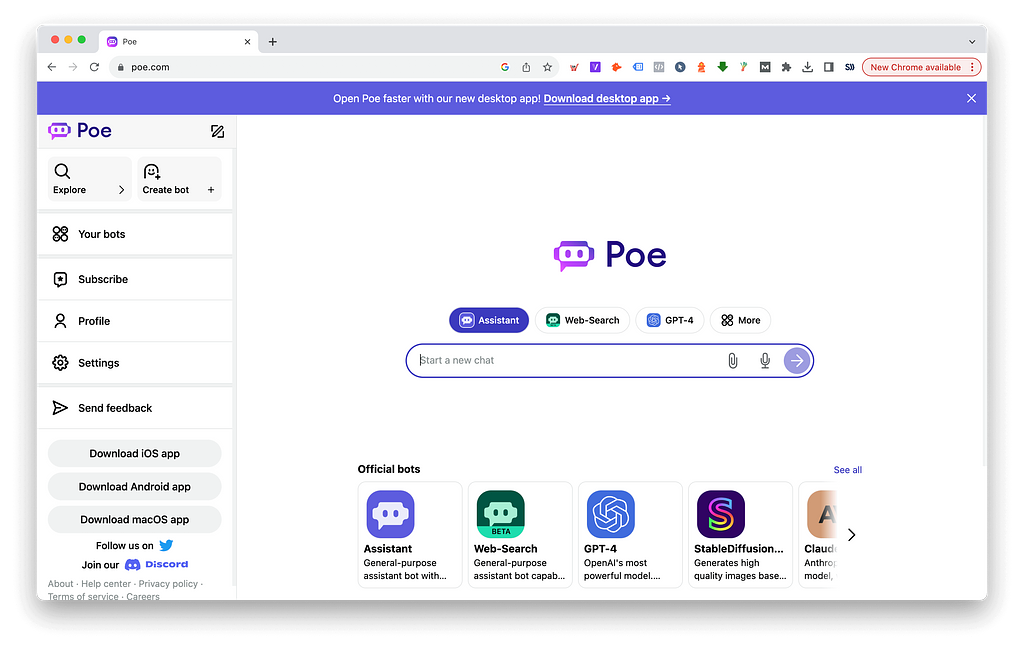Click the Download macOS app button

[135, 520]
